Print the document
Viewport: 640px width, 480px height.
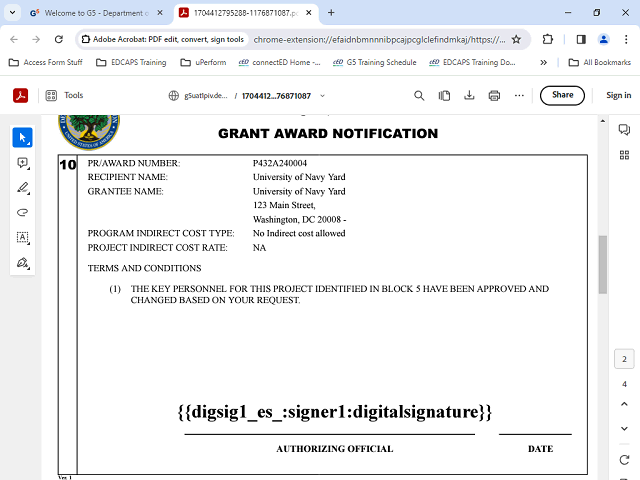[x=494, y=96]
